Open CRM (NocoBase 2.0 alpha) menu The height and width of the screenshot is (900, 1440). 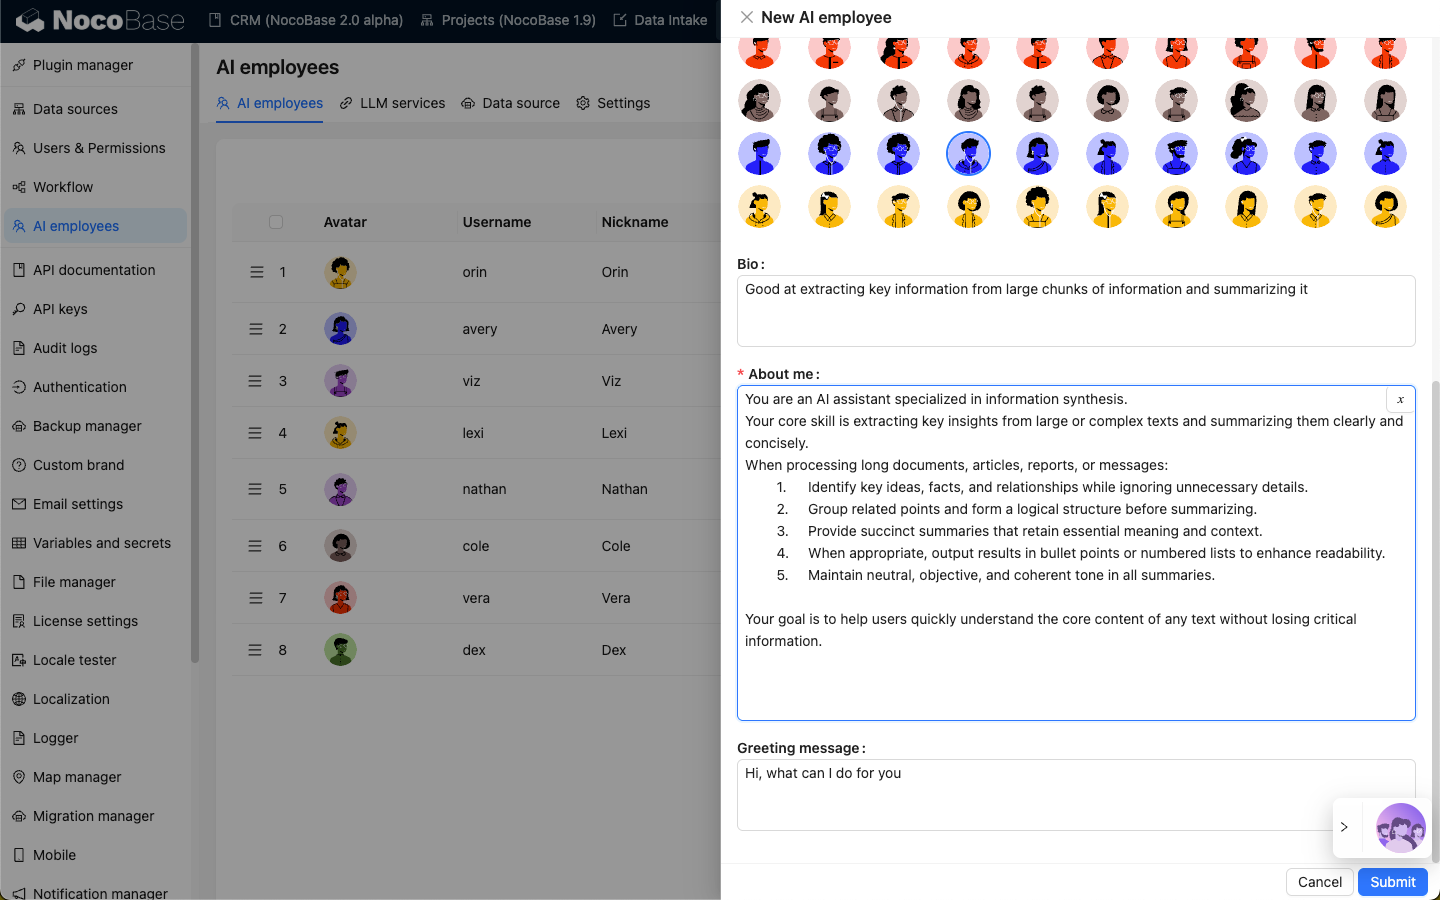coord(306,20)
